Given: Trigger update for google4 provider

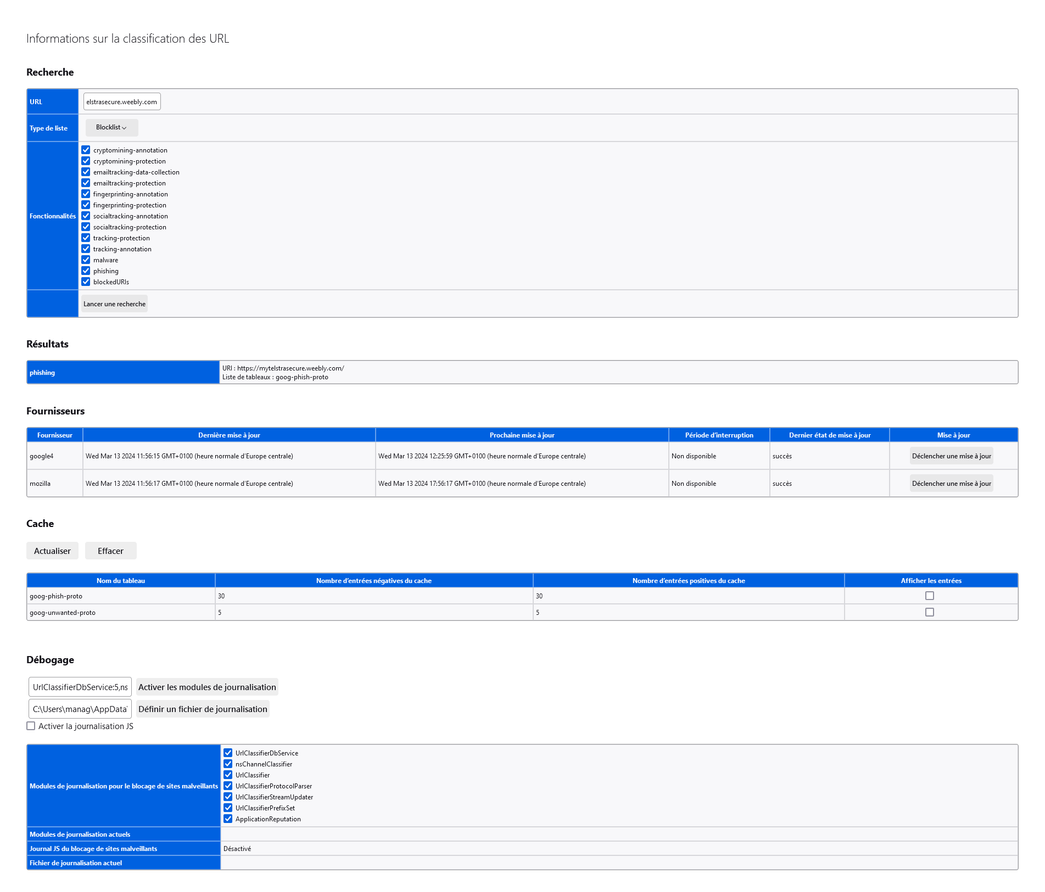Looking at the screenshot, I should click(x=951, y=456).
